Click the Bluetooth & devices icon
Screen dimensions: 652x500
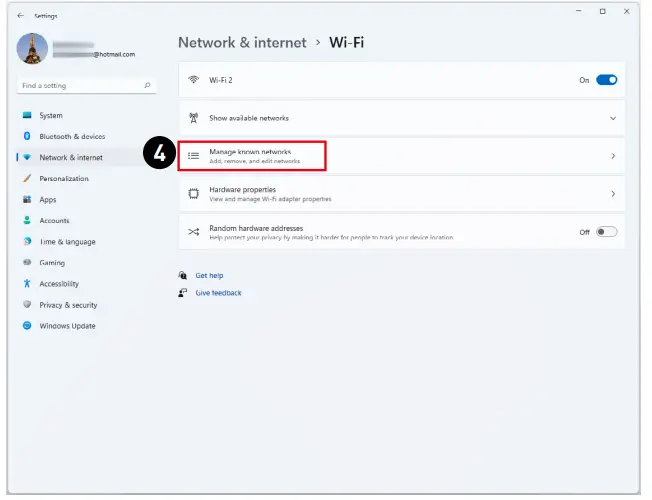(28, 136)
